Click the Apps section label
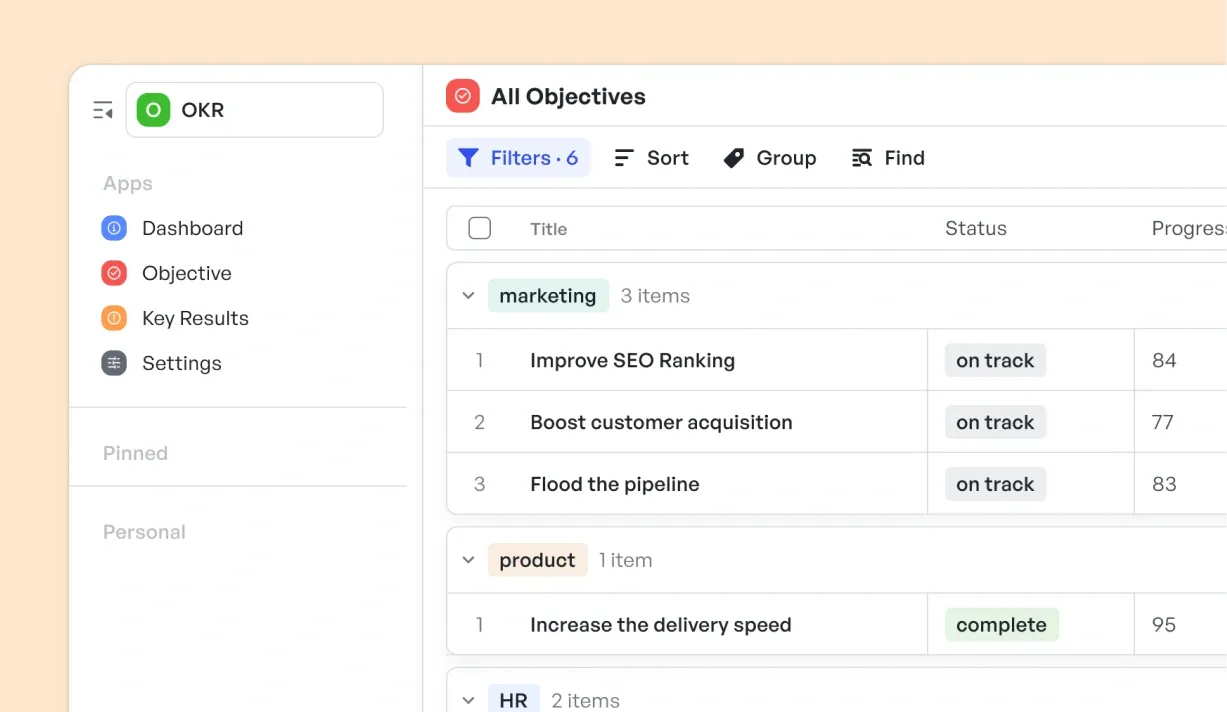Screen dimensions: 1227x712 tap(128, 184)
